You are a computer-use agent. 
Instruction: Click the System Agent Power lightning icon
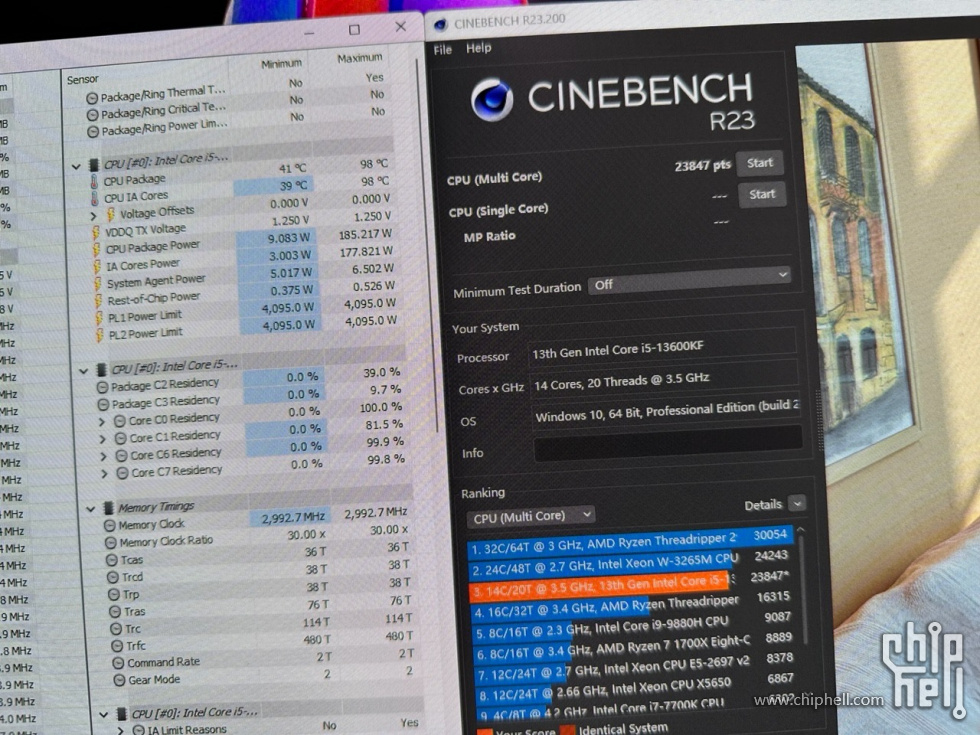tap(98, 284)
